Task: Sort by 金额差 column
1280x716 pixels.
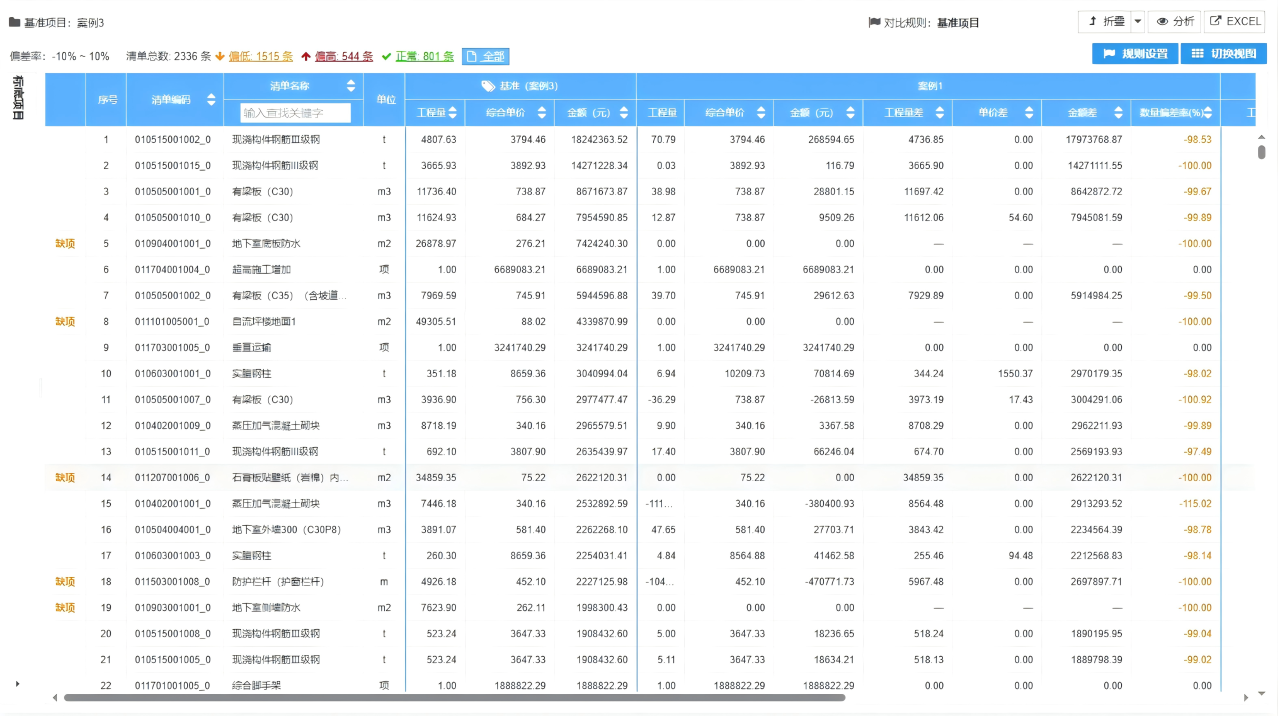Action: (1119, 113)
